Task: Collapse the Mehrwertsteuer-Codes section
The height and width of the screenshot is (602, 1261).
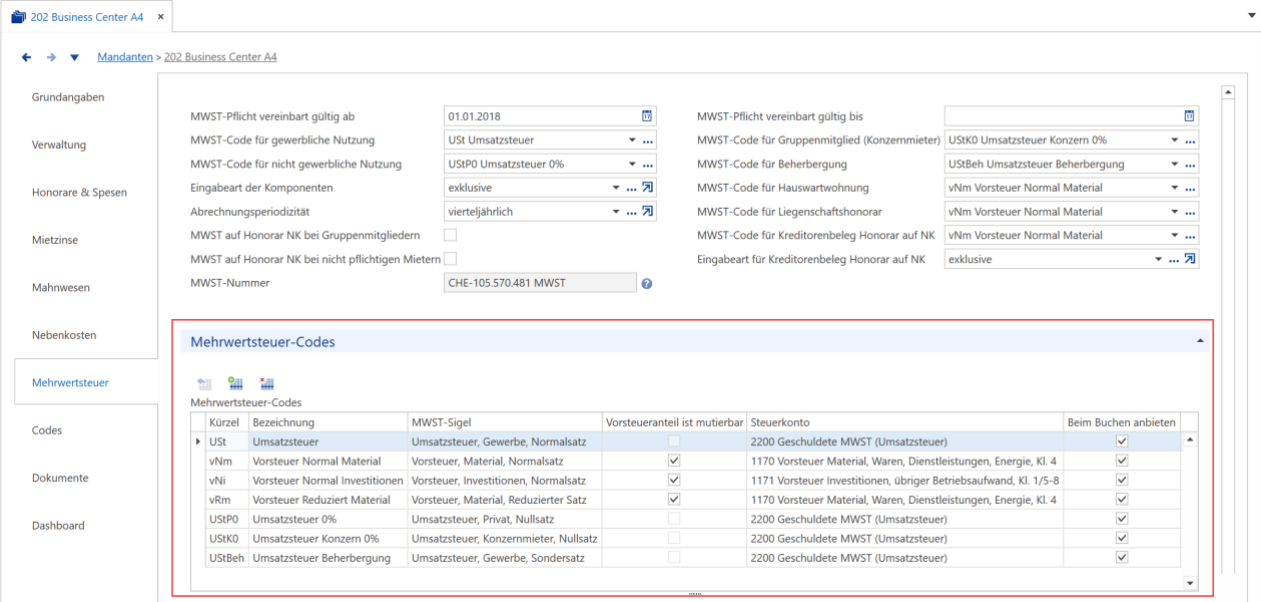Action: [x=1200, y=341]
